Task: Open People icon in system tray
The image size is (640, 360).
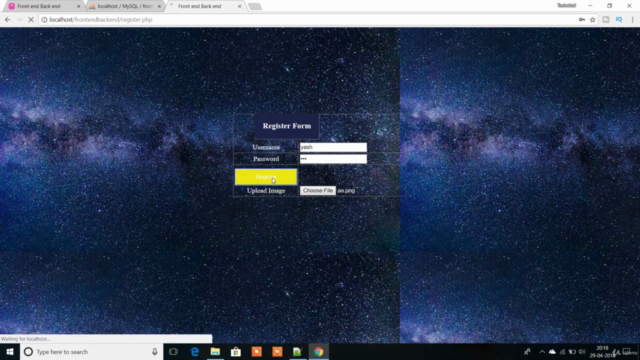Action: [x=527, y=351]
